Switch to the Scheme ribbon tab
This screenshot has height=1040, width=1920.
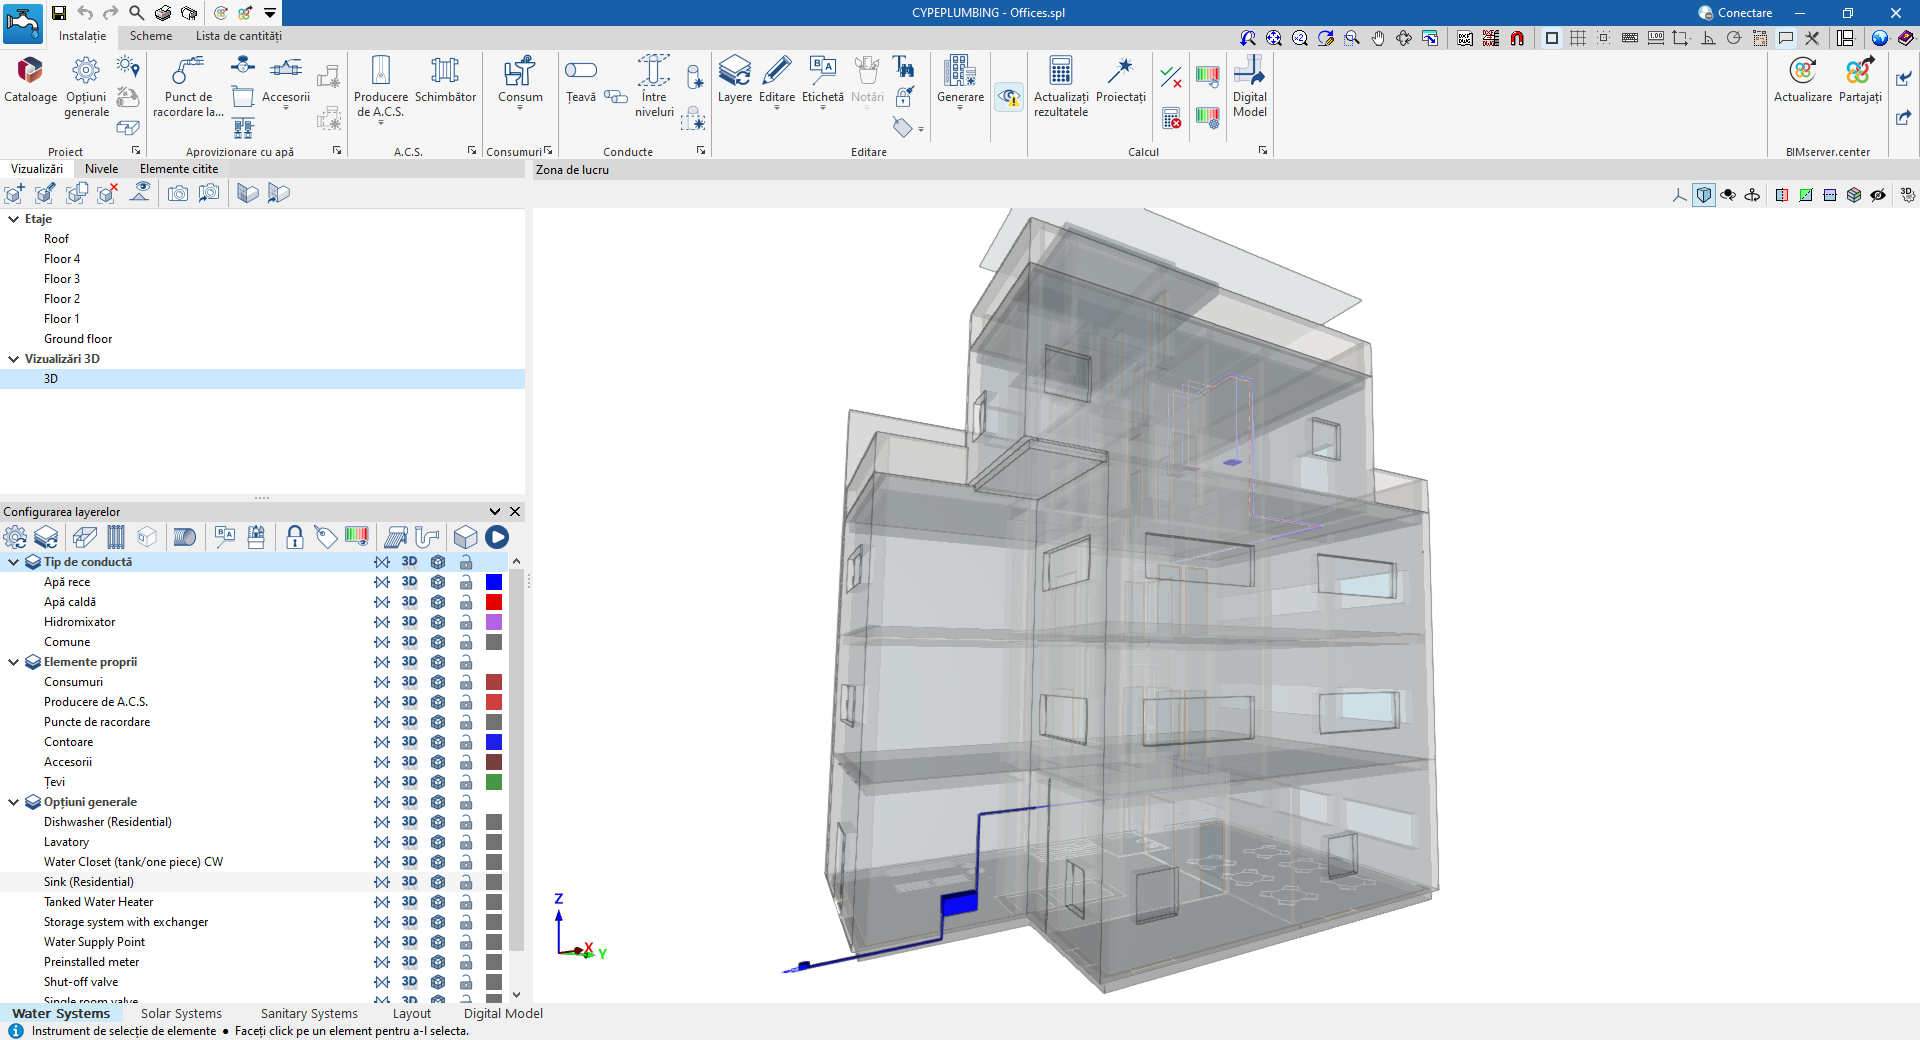(x=151, y=36)
